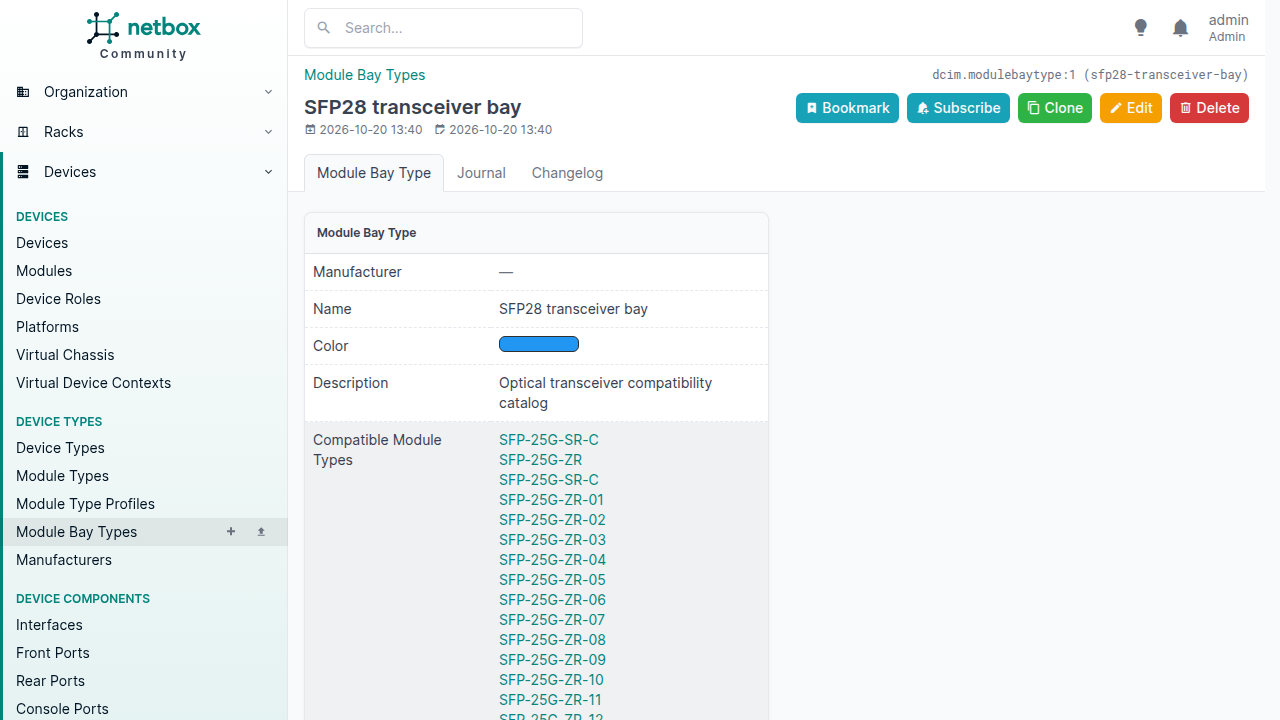Expand the Racks menu section
Viewport: 1280px width, 720px height.
[144, 132]
